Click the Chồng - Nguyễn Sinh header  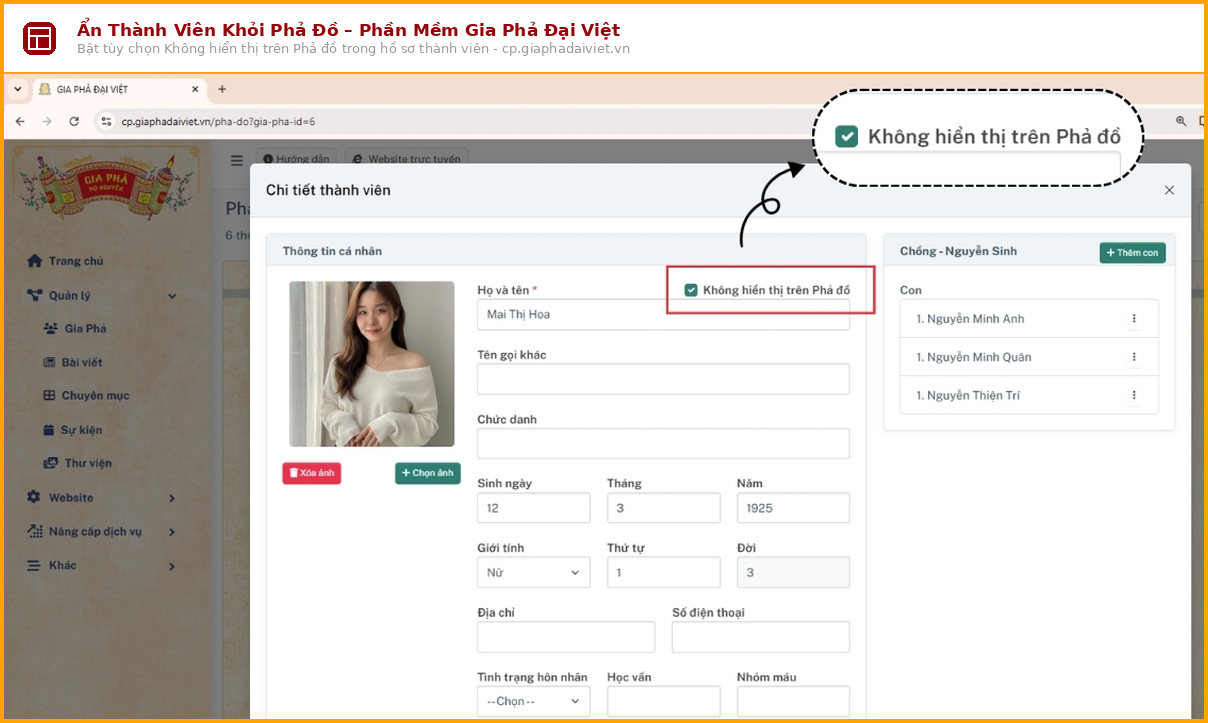[x=958, y=251]
